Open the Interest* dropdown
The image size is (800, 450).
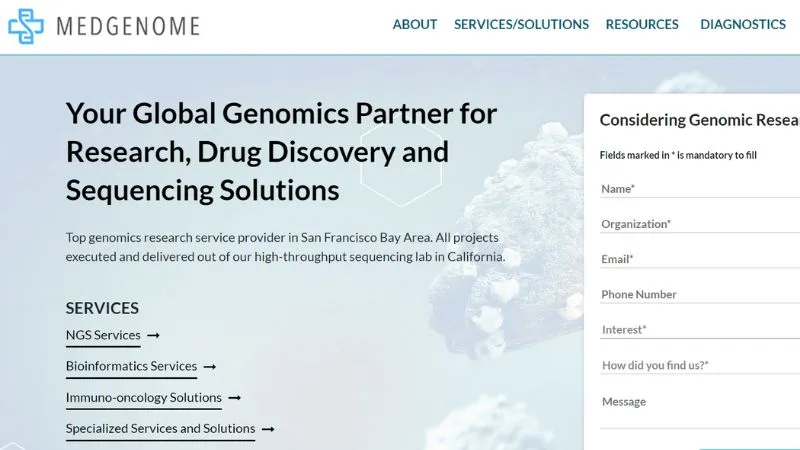[700, 330]
